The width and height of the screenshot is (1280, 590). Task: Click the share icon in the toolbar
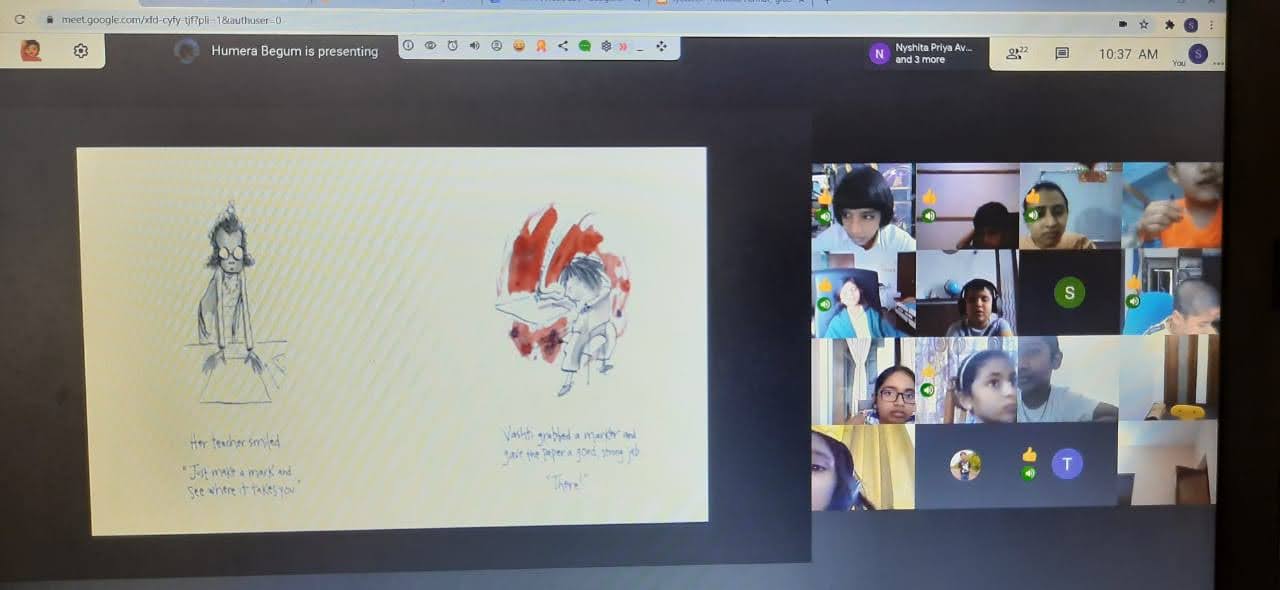(563, 46)
